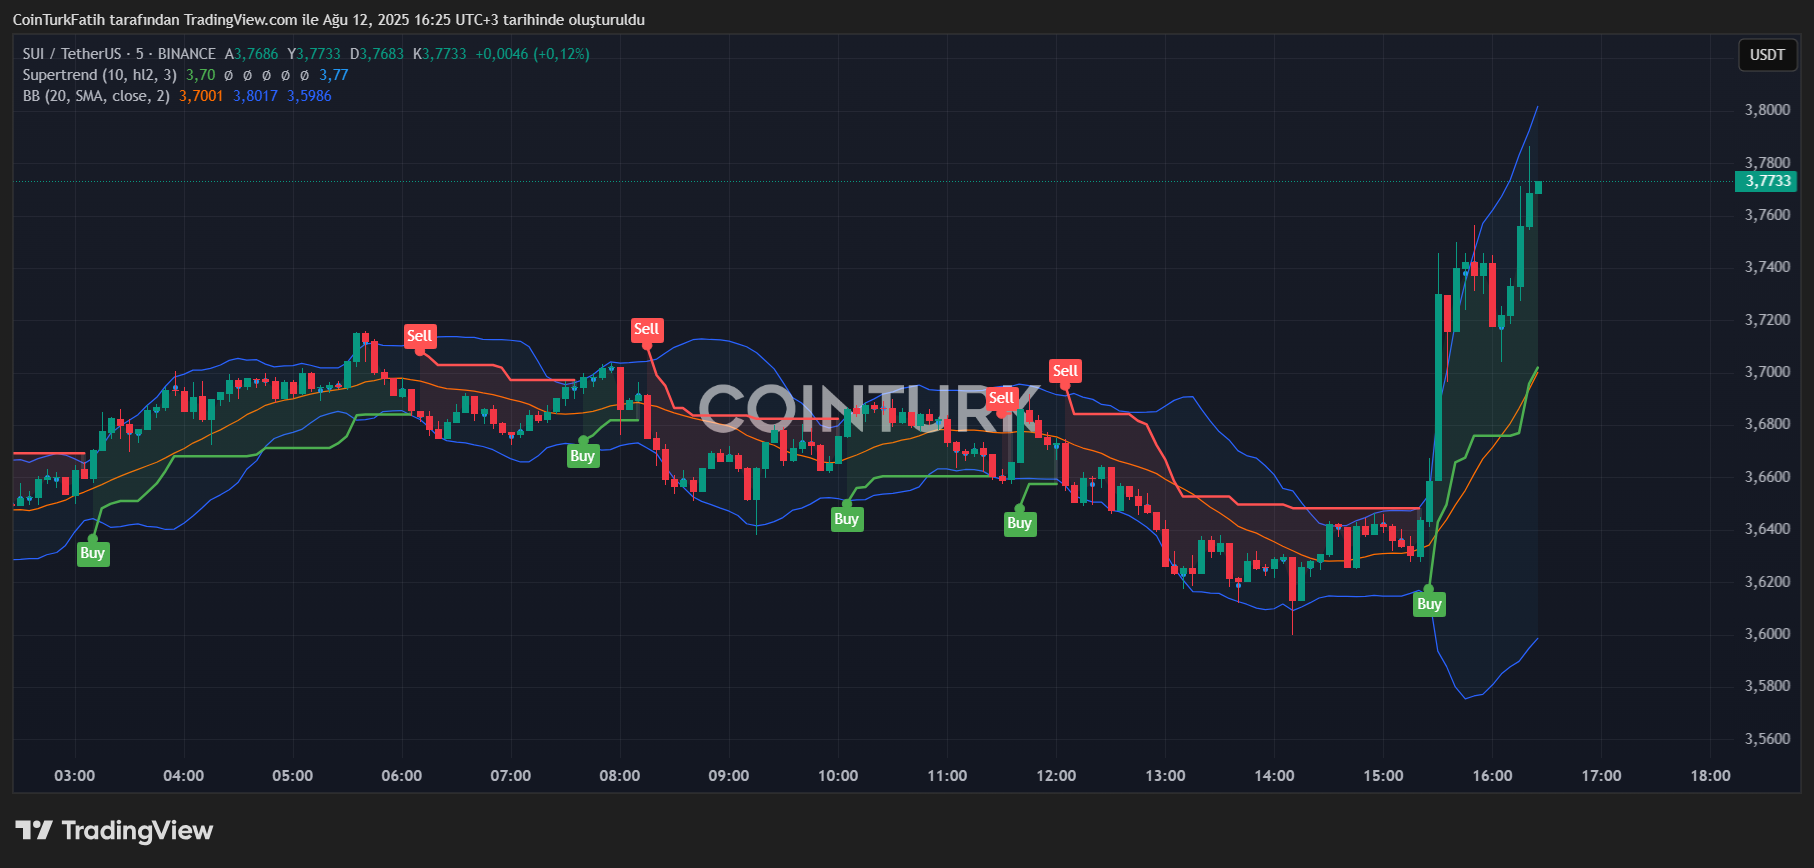Click the change value +0,0046 (+0,12%)
This screenshot has width=1814, height=868.
[x=533, y=54]
